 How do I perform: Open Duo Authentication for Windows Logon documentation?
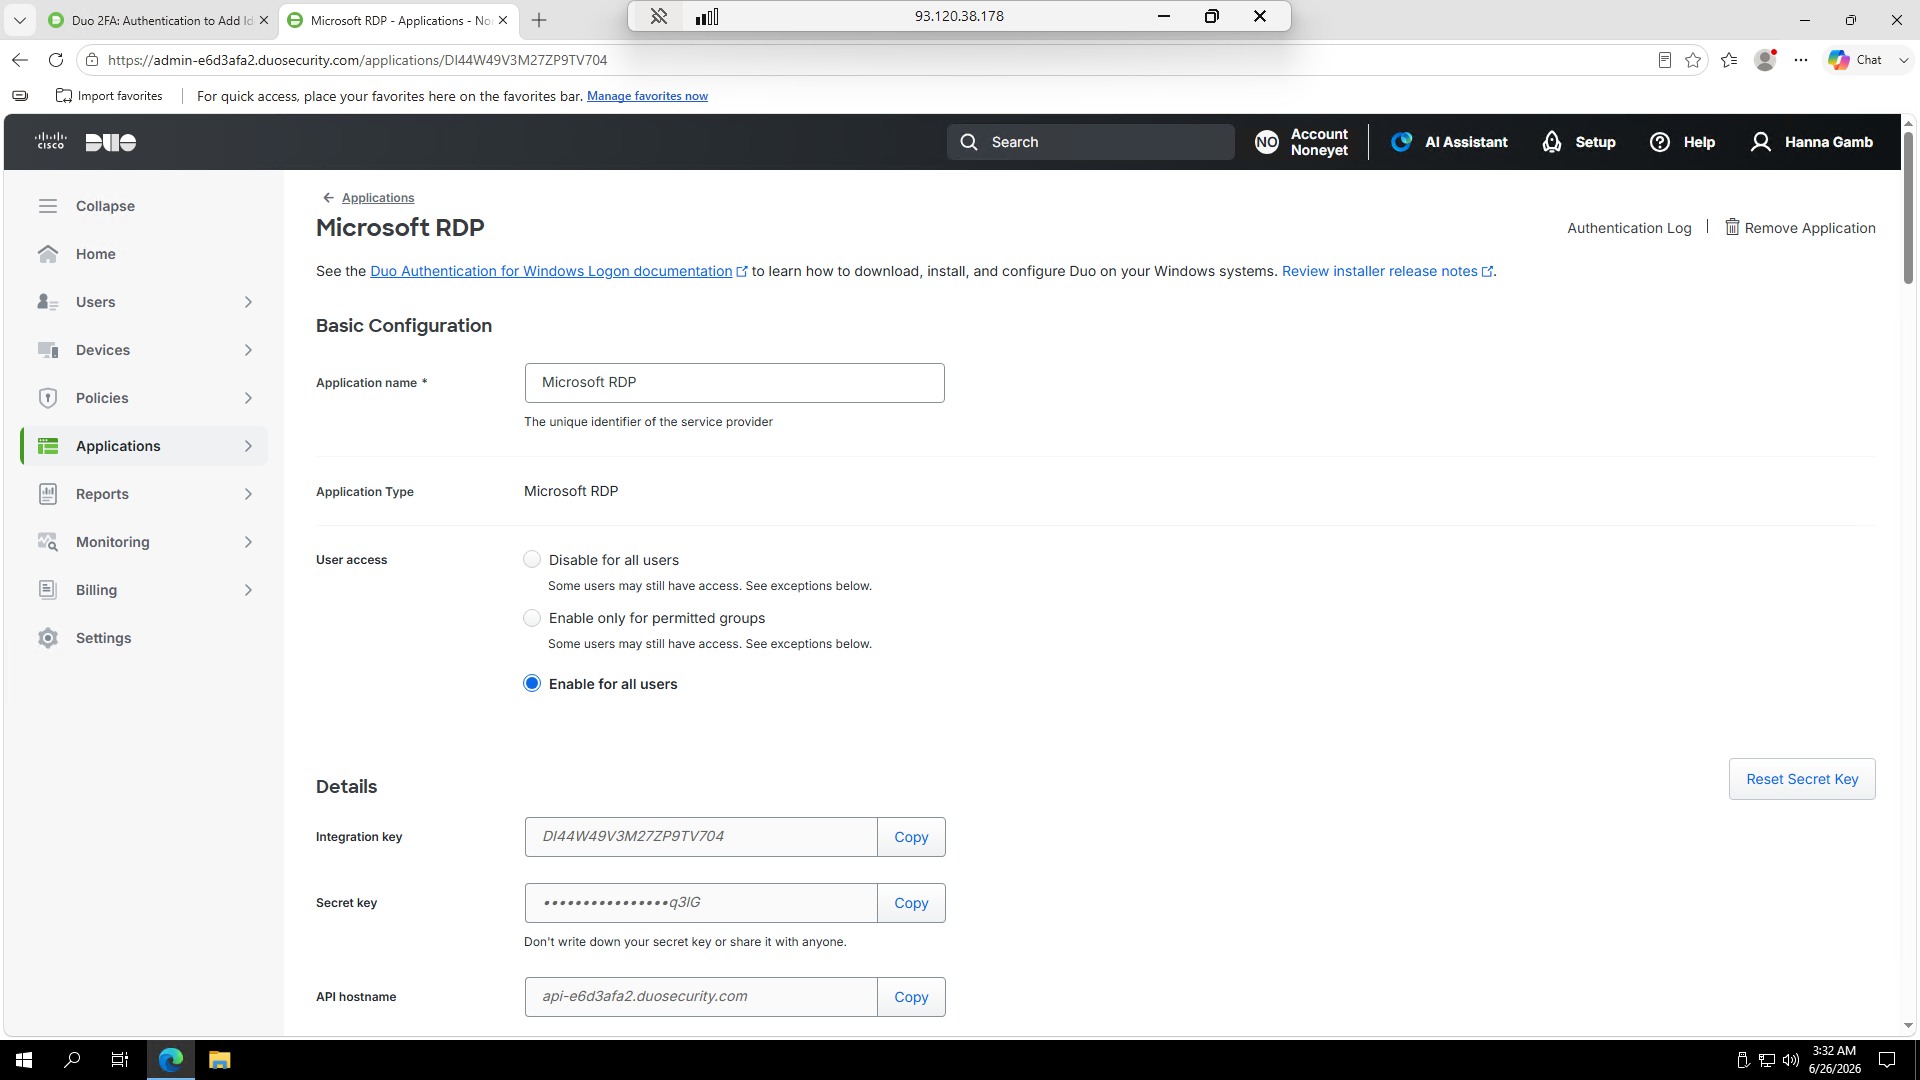click(559, 271)
